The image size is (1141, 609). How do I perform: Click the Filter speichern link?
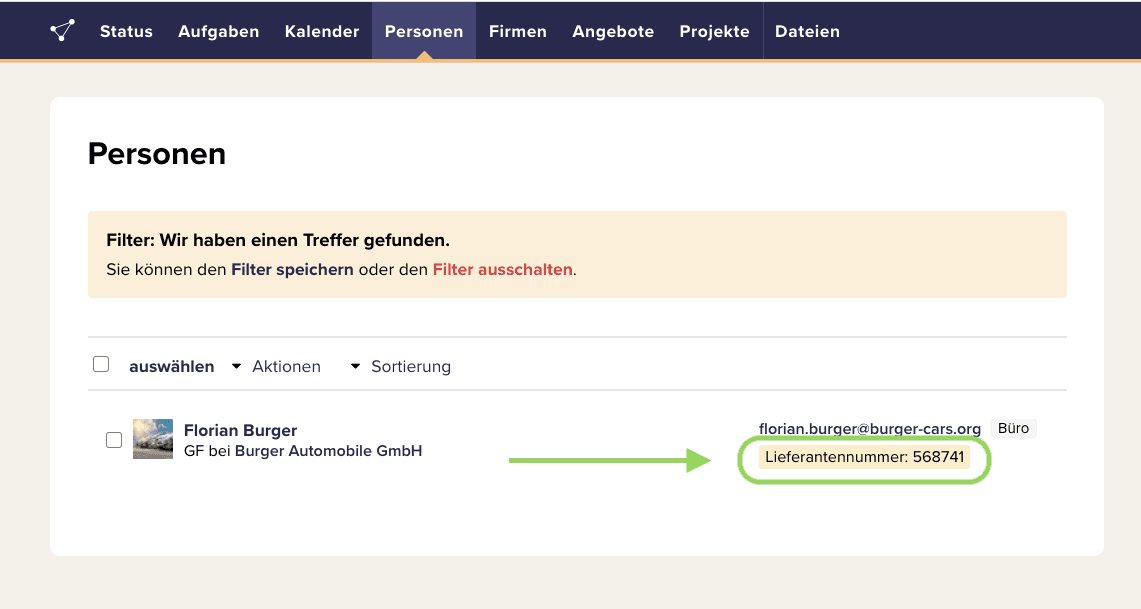tap(292, 269)
